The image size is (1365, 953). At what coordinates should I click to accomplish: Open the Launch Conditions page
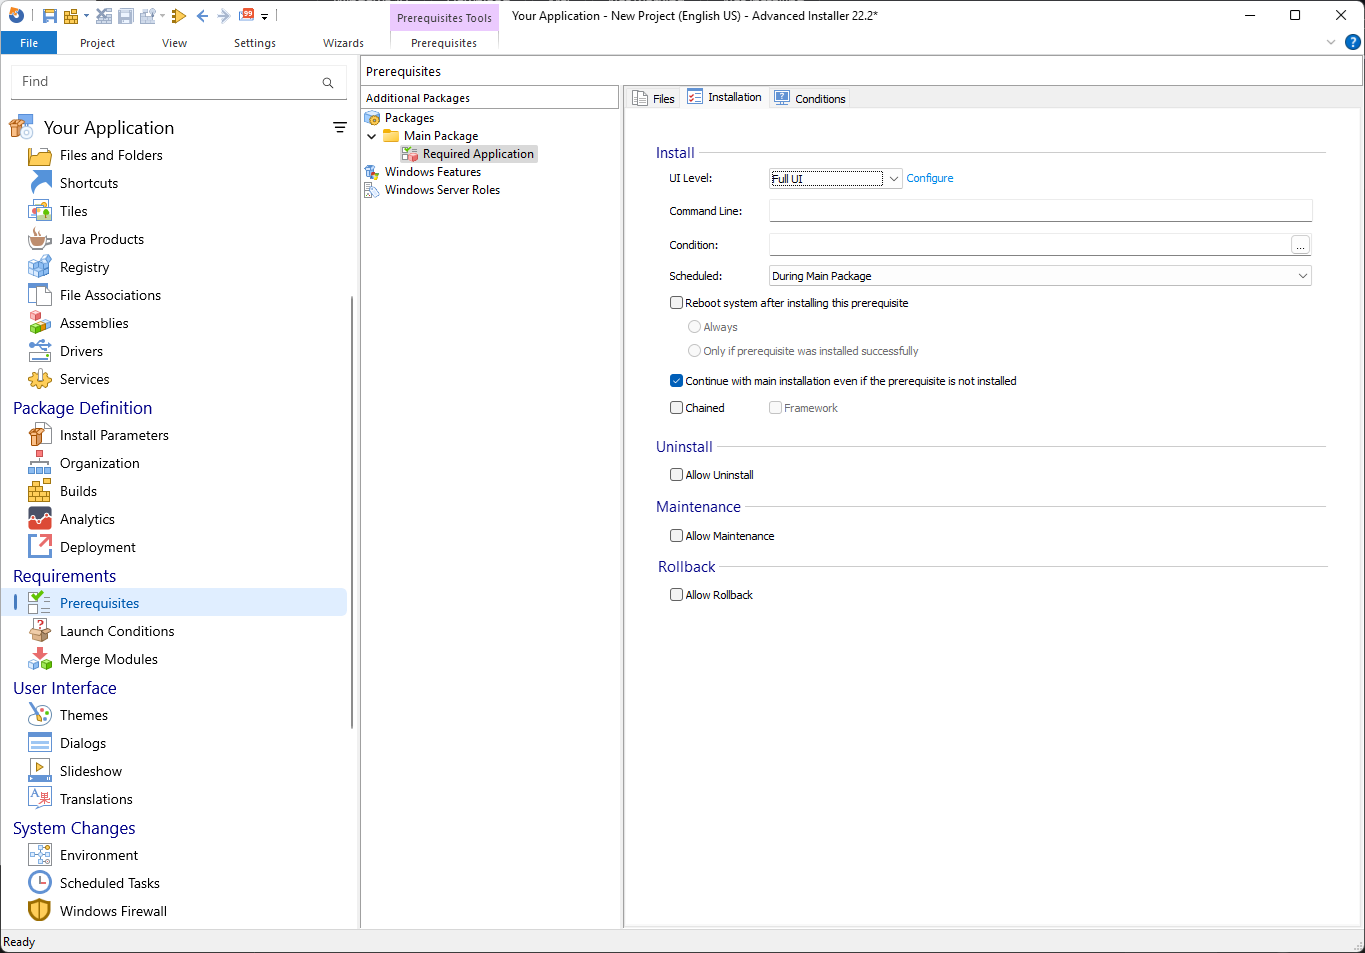point(117,631)
